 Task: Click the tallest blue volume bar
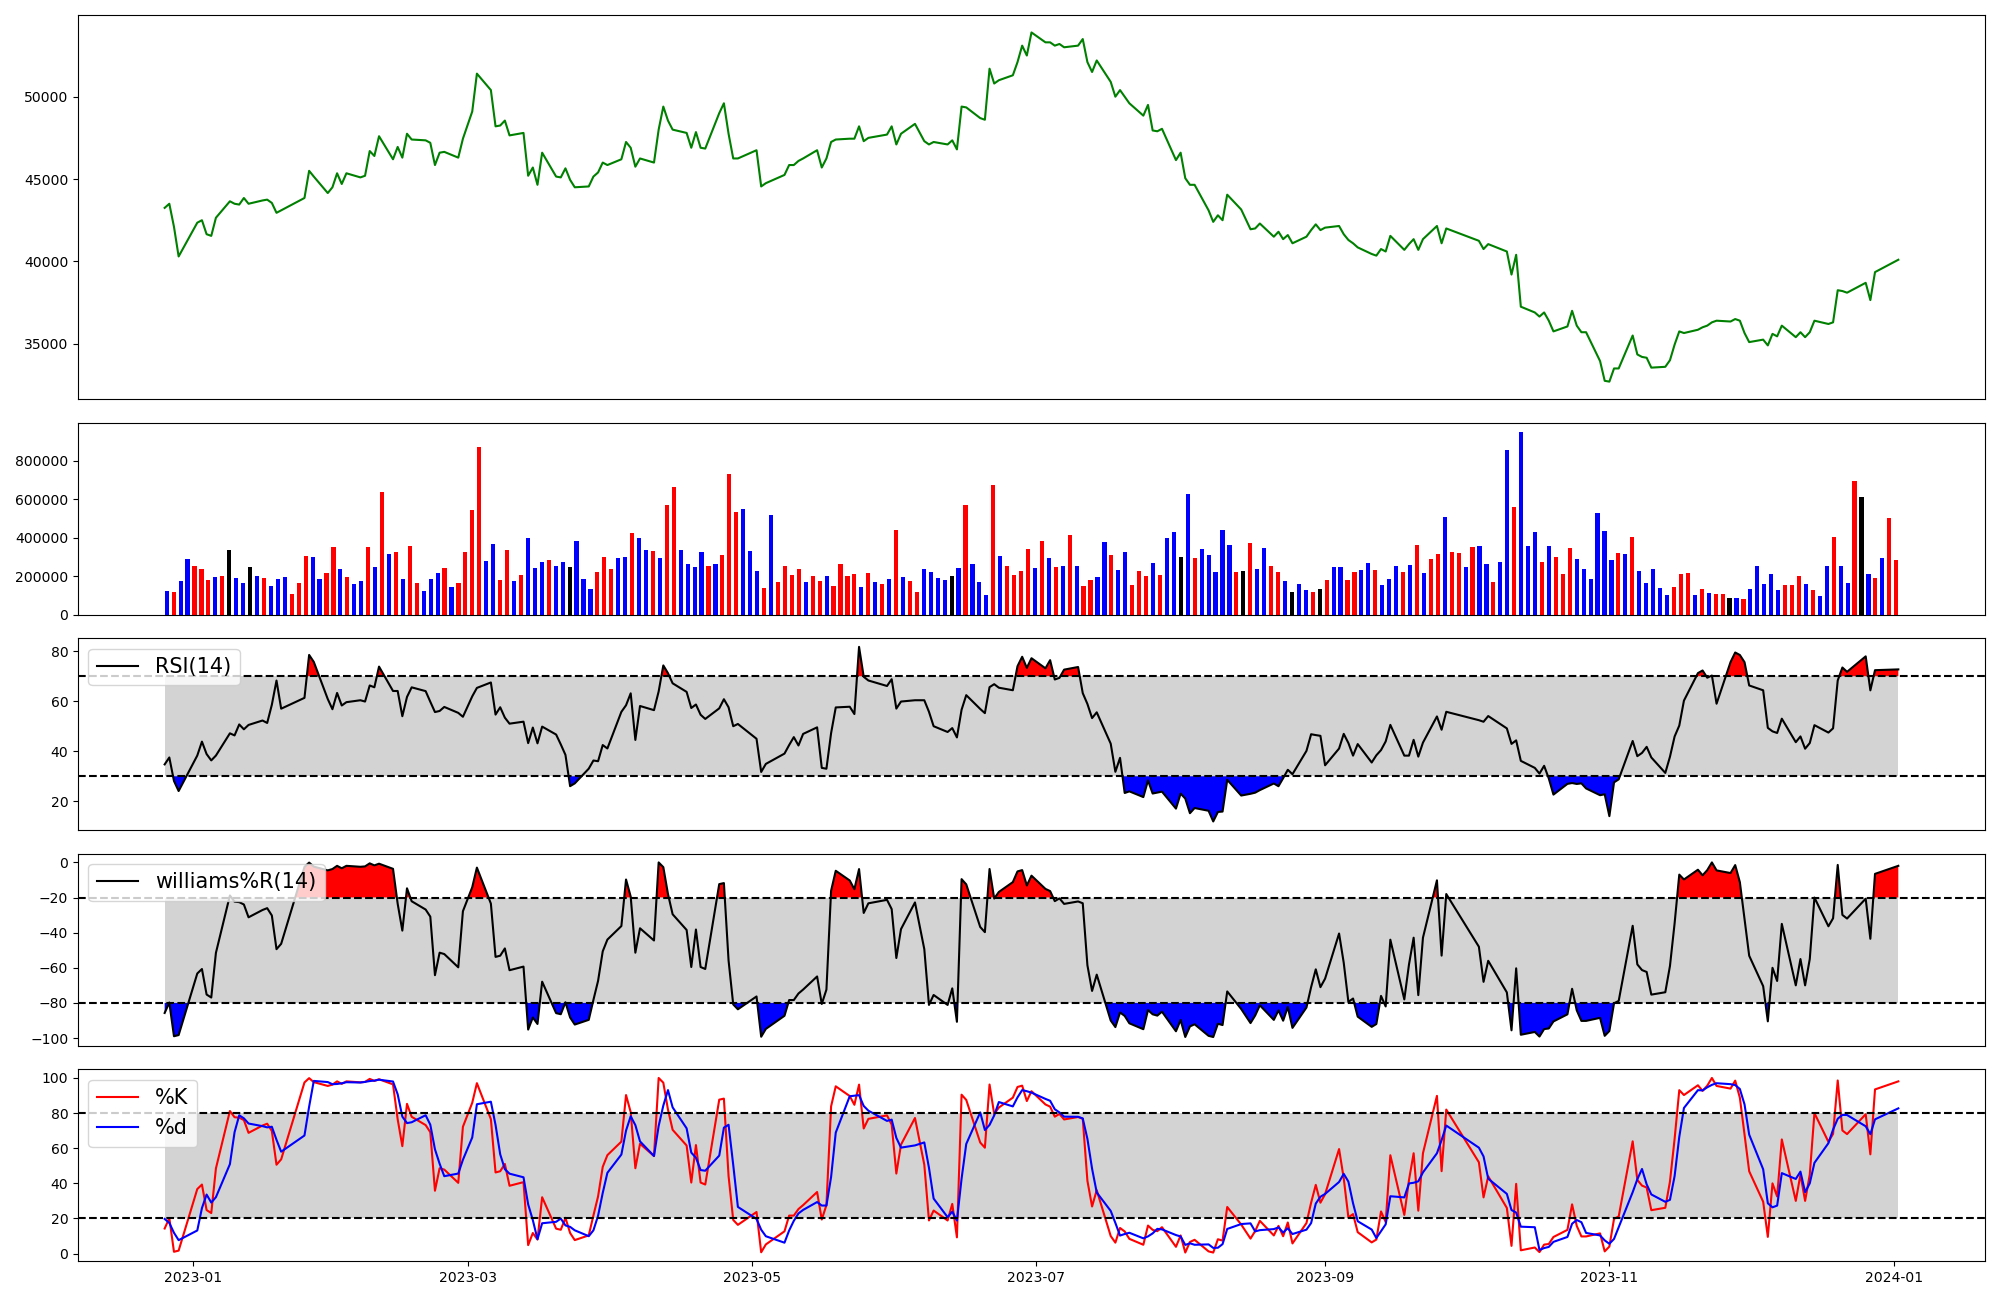tap(1521, 523)
